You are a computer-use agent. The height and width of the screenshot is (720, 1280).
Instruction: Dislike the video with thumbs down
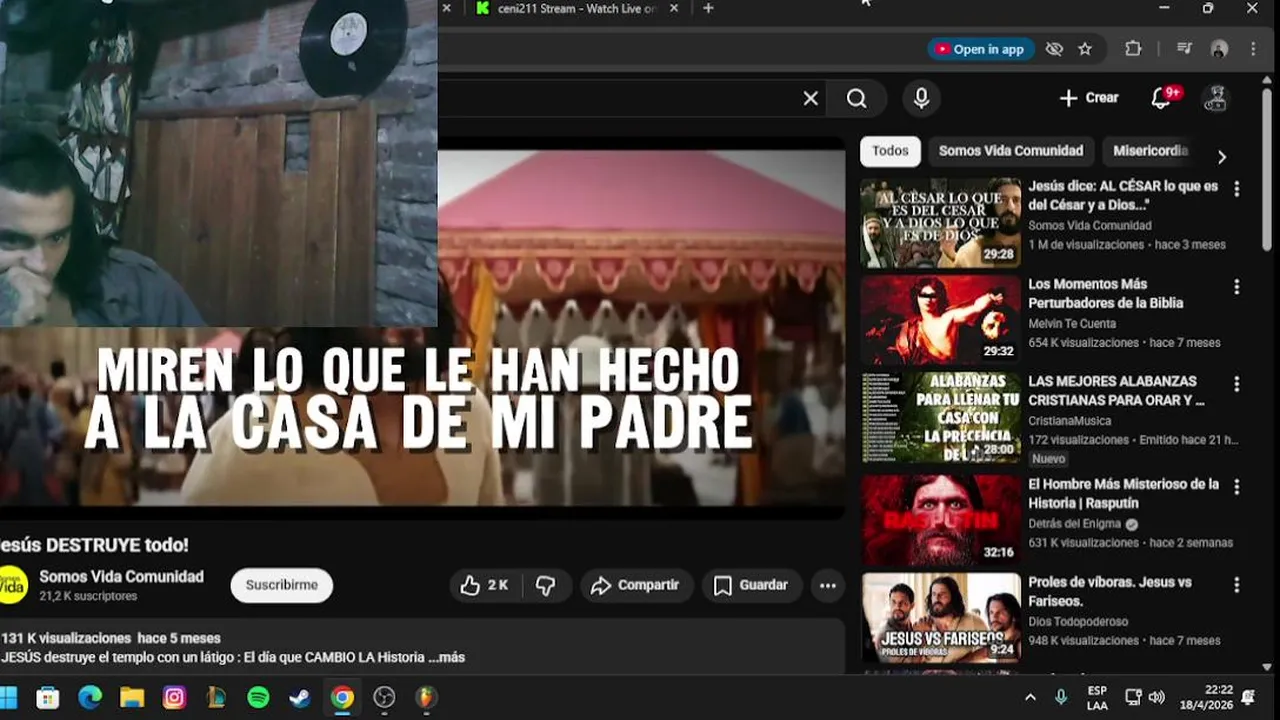[x=546, y=585]
